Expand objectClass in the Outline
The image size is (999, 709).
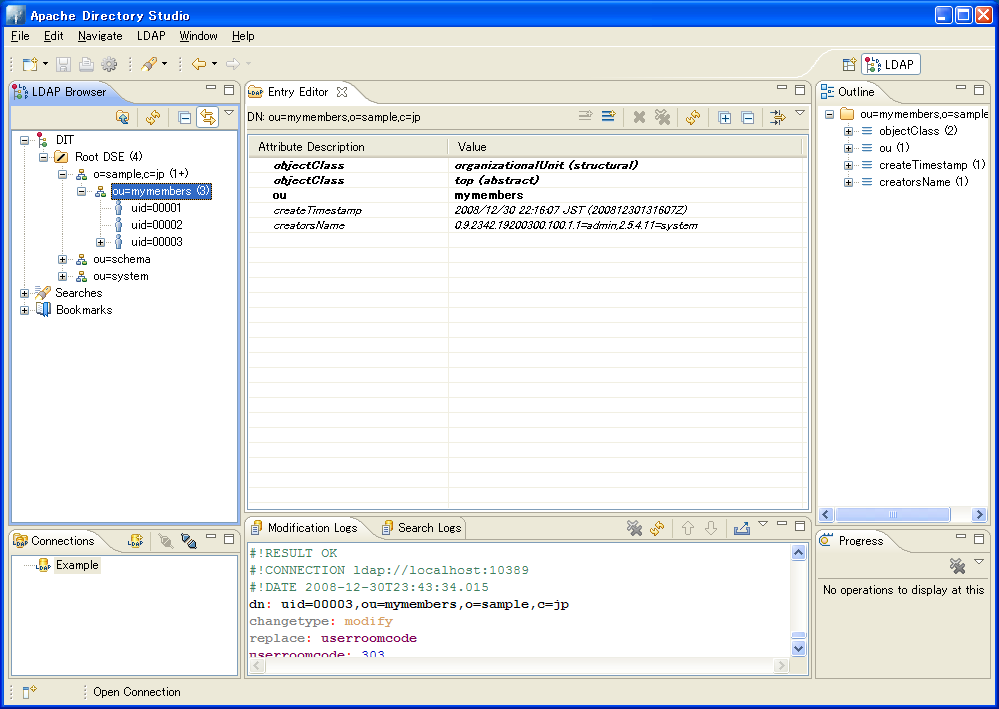[x=848, y=131]
